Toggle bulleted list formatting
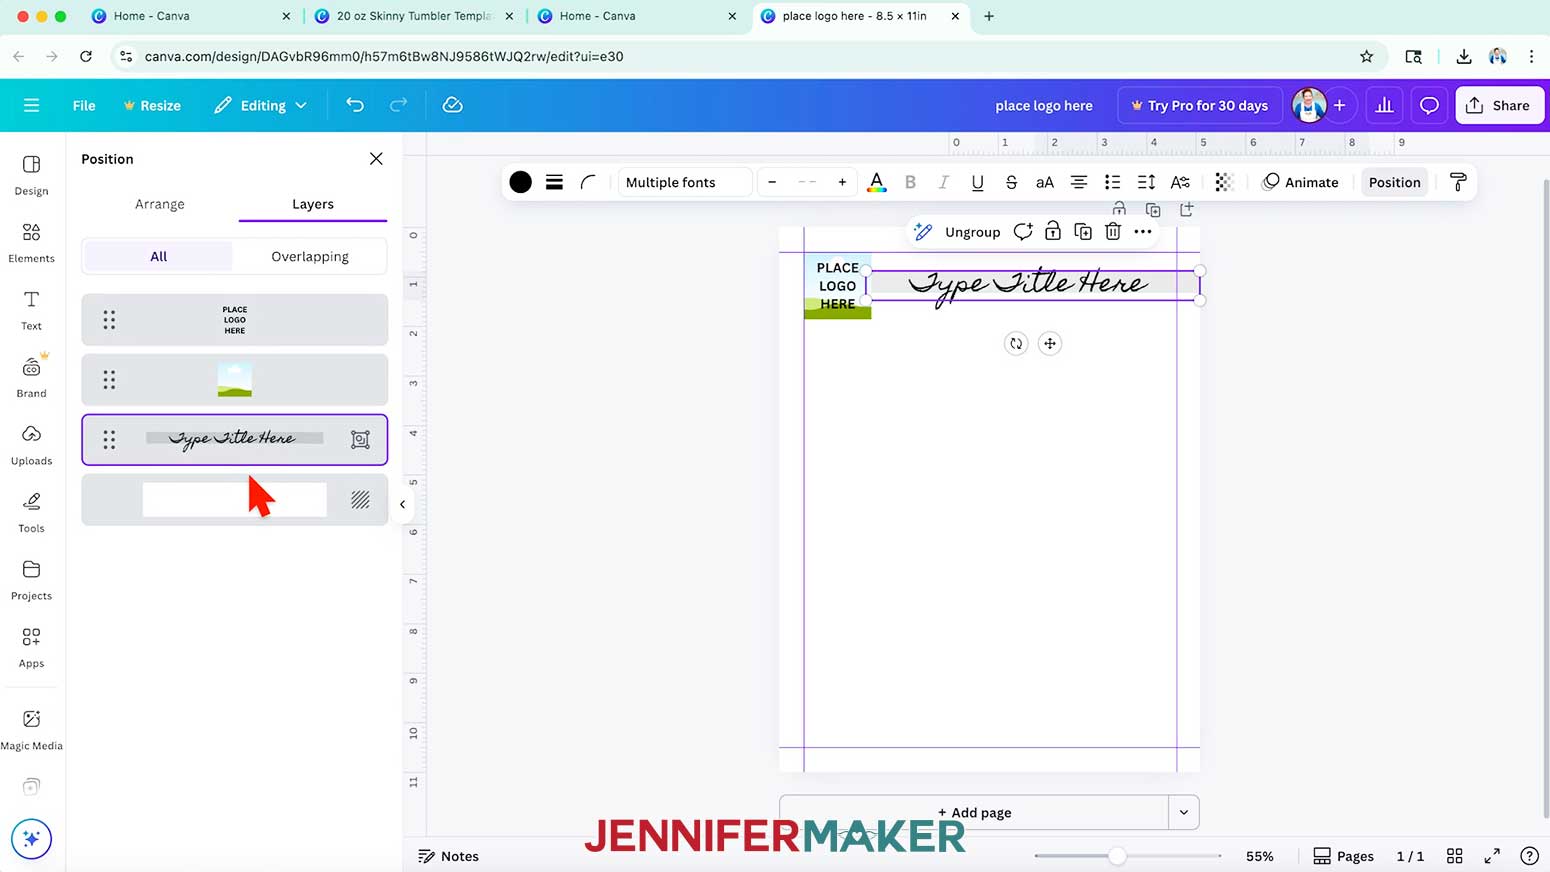1550x872 pixels. pyautogui.click(x=1112, y=182)
